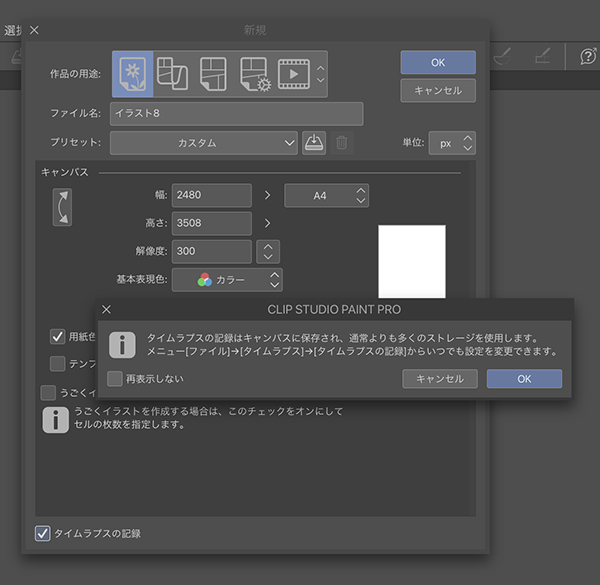Select the Comic work type icon
Image resolution: width=600 pixels, height=585 pixels.
[x=214, y=74]
